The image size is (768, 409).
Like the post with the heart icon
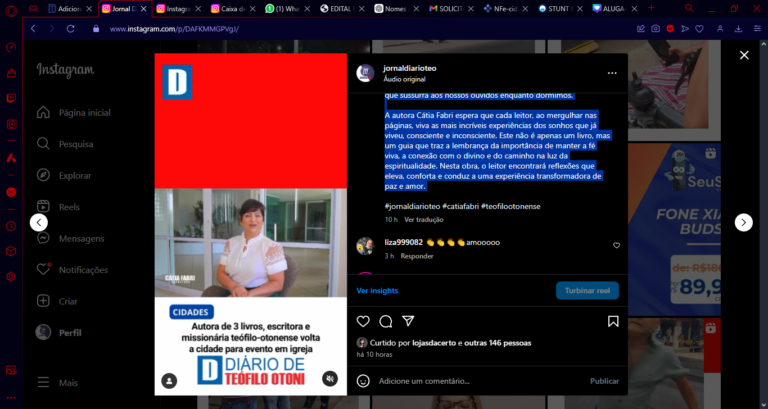(363, 321)
